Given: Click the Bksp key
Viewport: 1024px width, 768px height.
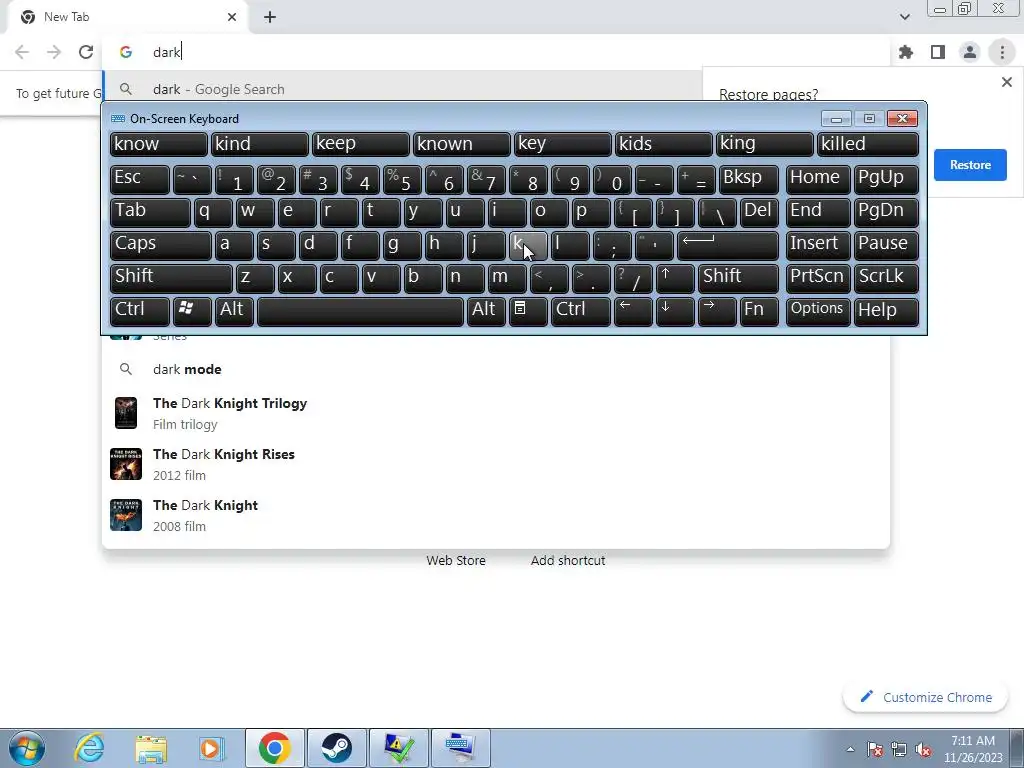Looking at the screenshot, I should [x=748, y=179].
